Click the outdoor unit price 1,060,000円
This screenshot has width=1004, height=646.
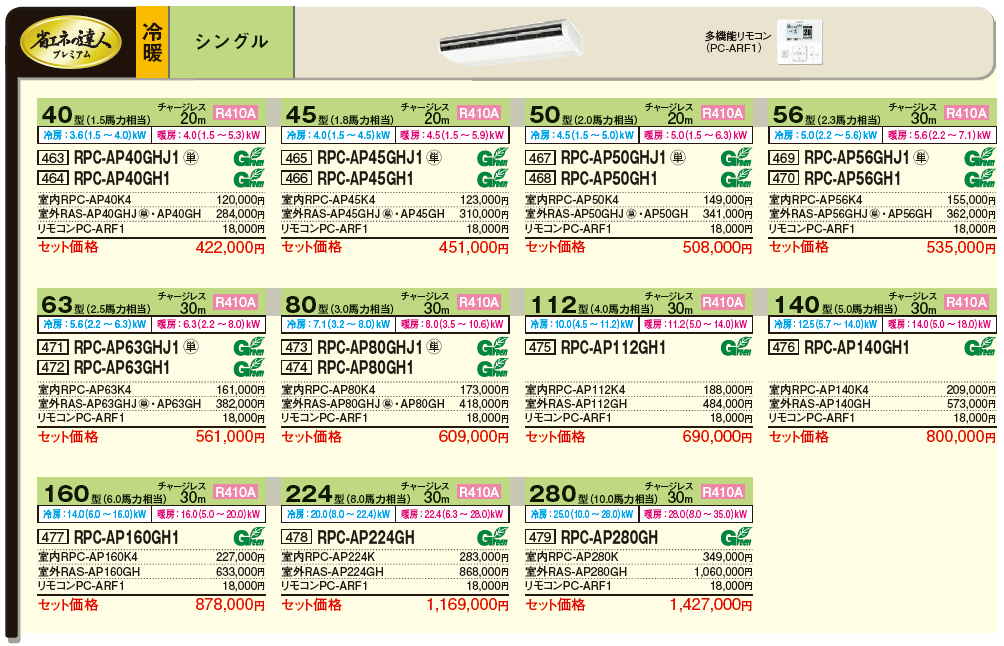(723, 572)
